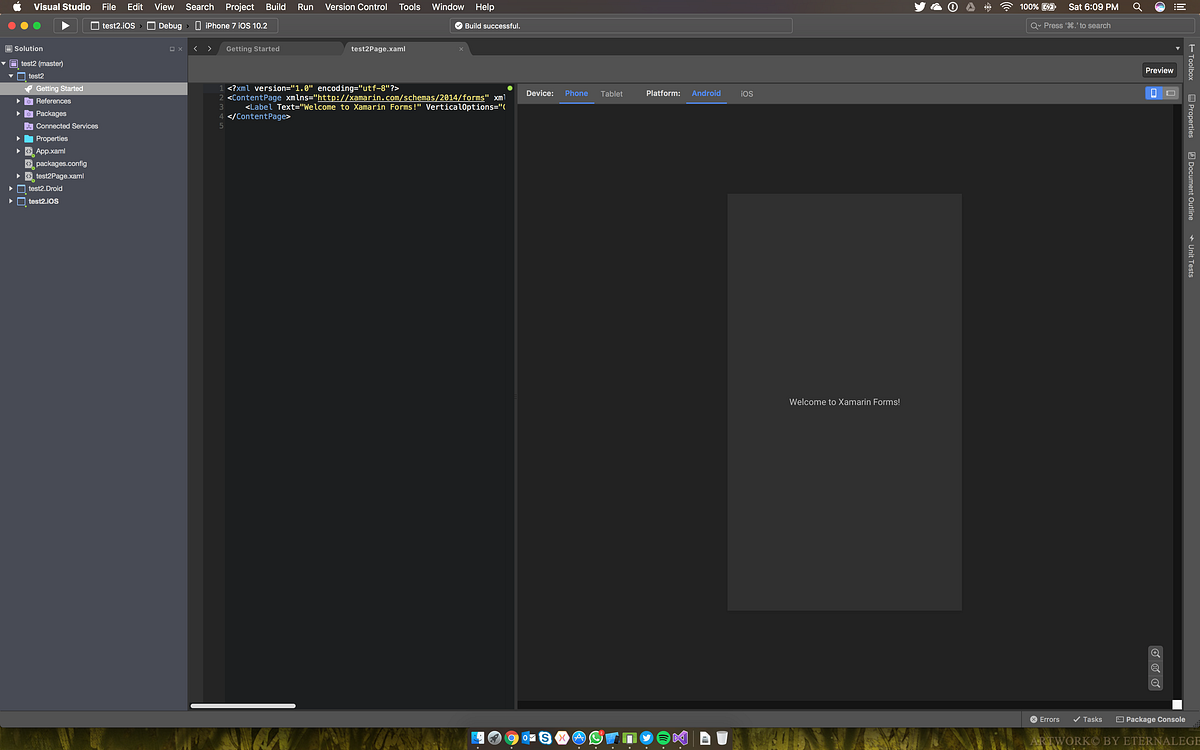Open the iPhone 7 iOS 10.2 device selector
1200x750 pixels.
click(234, 25)
